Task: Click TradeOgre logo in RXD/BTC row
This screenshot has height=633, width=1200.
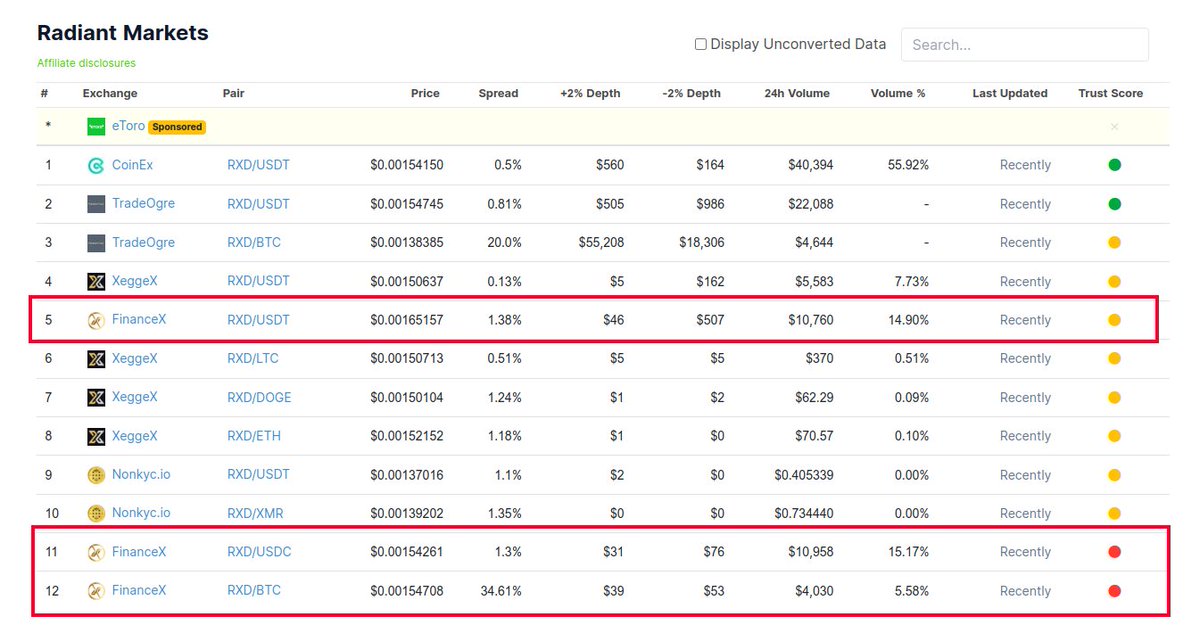Action: (96, 243)
